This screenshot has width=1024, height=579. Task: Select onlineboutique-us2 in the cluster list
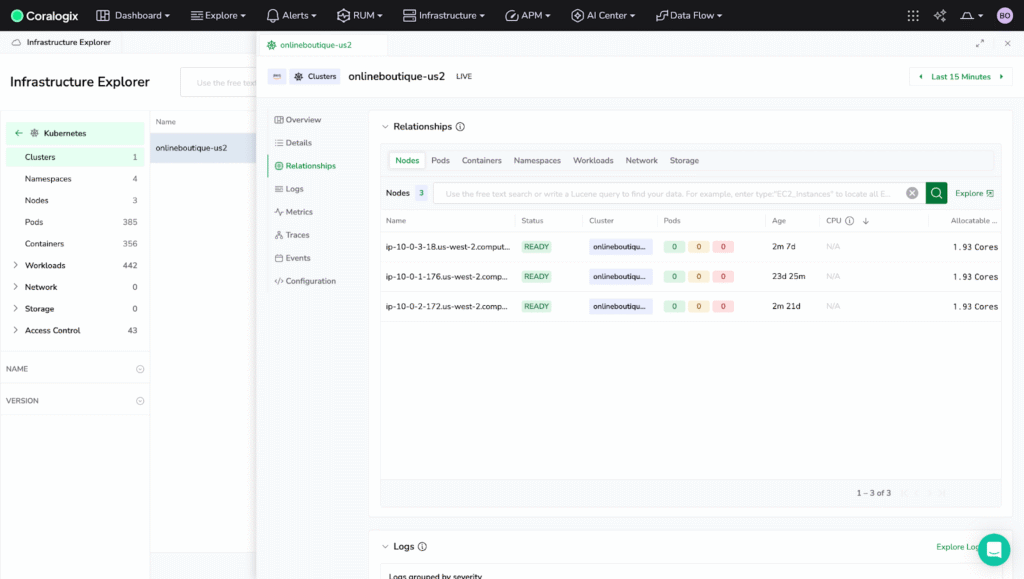click(203, 148)
